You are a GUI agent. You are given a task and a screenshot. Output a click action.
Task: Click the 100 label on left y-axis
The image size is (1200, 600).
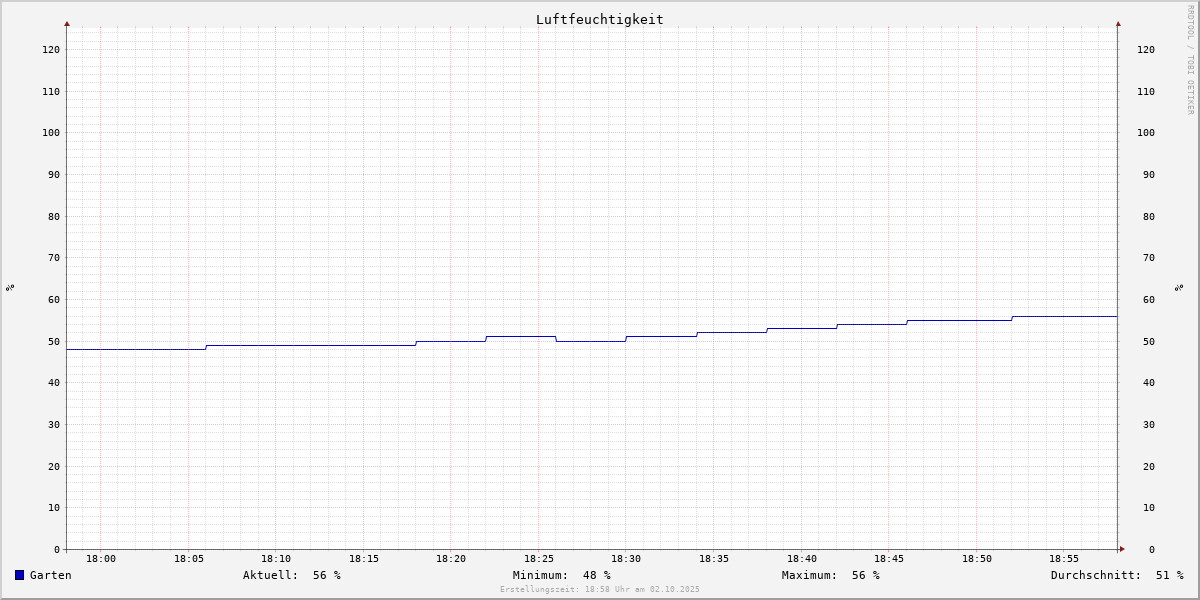(x=50, y=132)
